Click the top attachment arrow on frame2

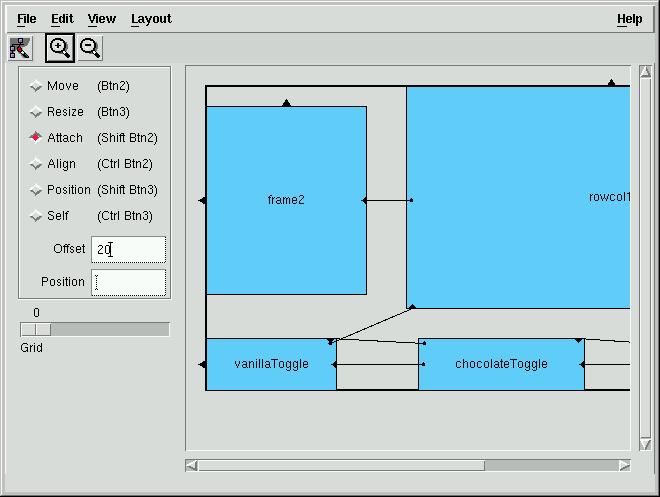click(x=287, y=103)
